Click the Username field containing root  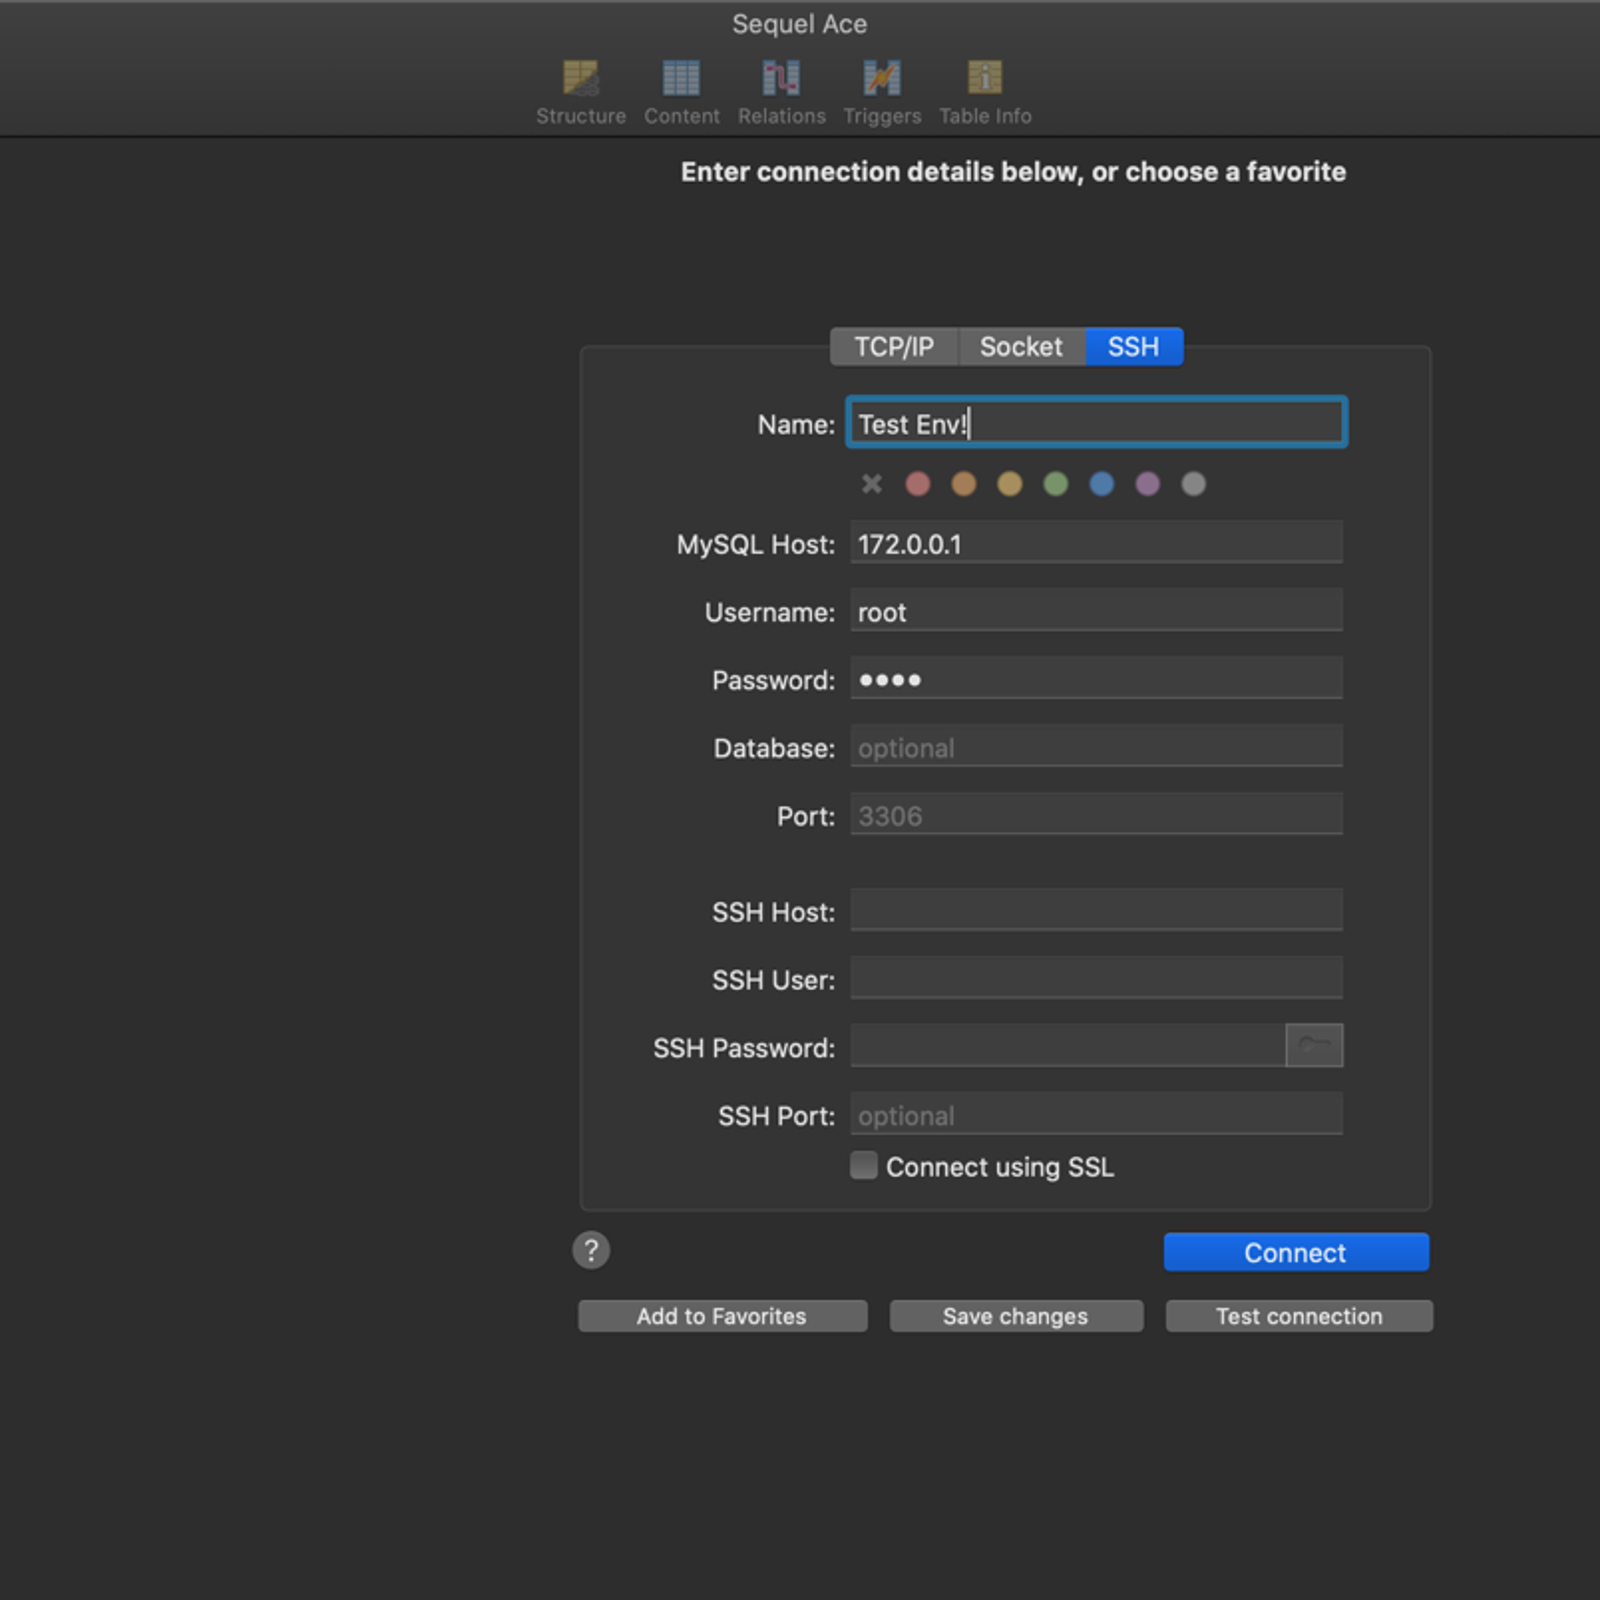pos(1097,610)
